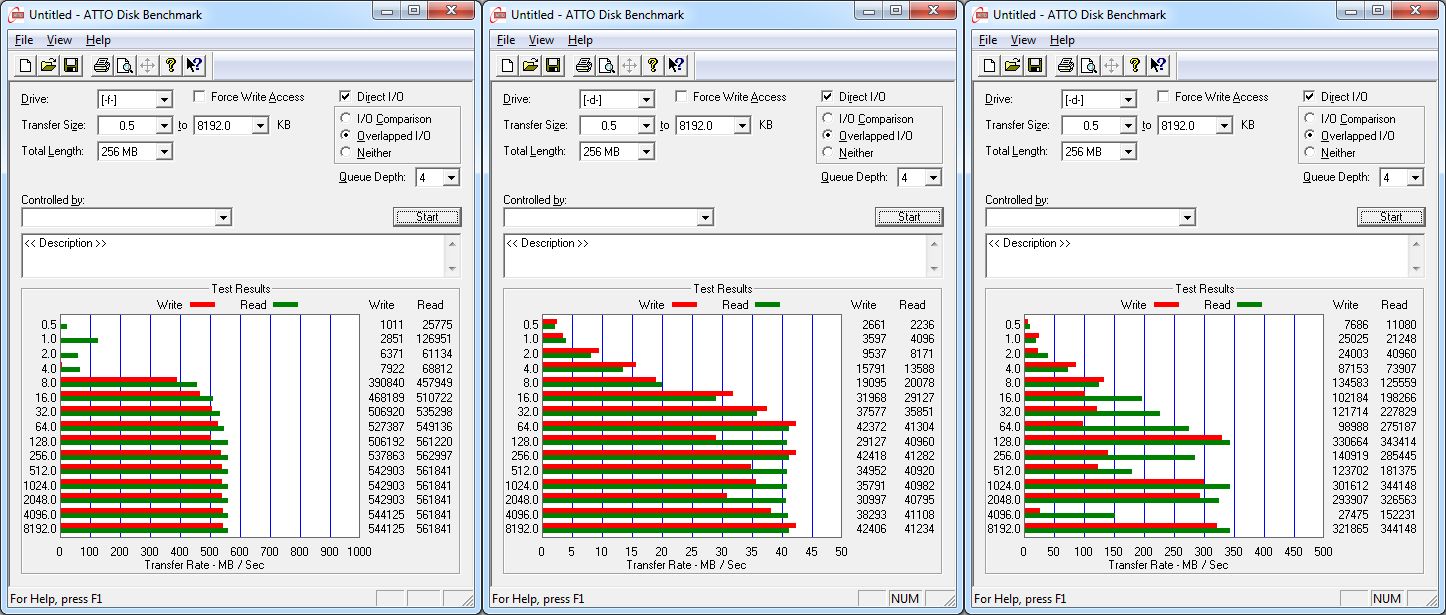1446x615 pixels.
Task: Click Print icon in left window
Action: pyautogui.click(x=101, y=66)
